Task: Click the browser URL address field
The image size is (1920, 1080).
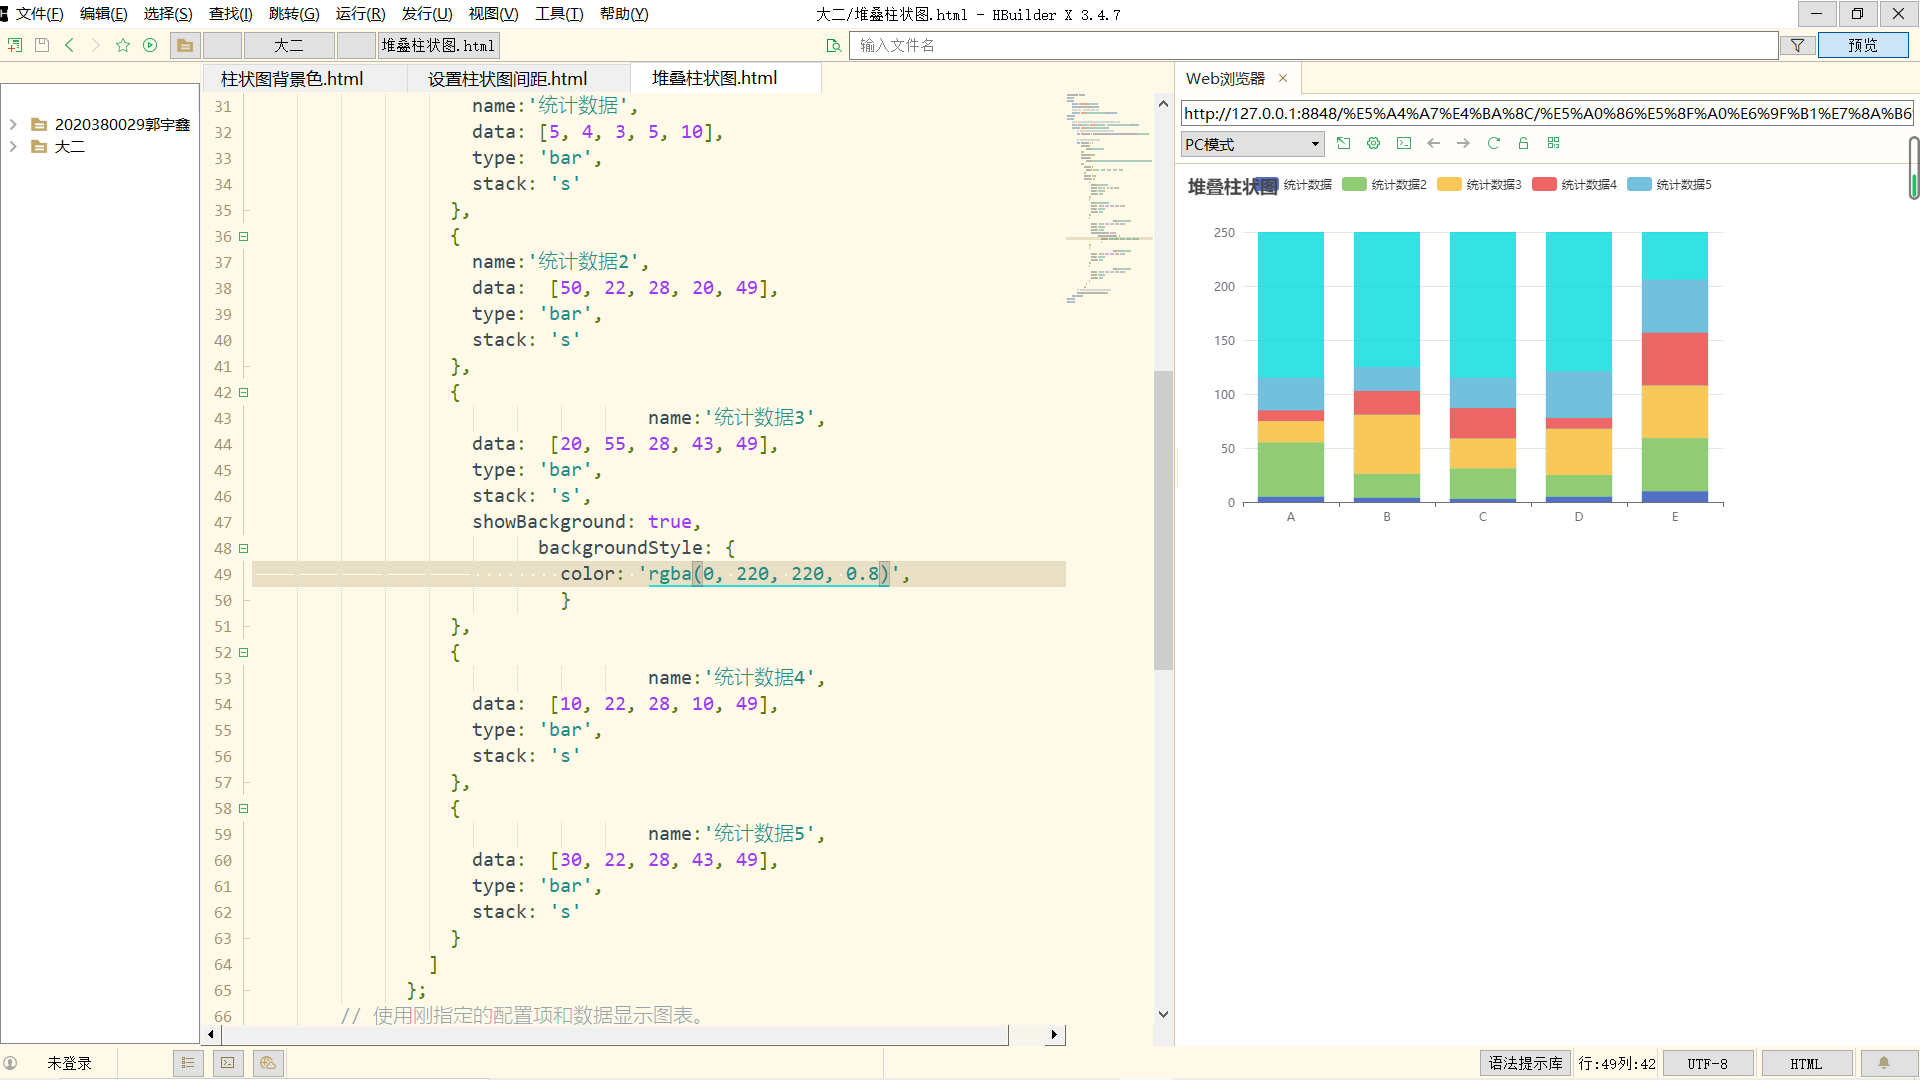Action: point(1548,113)
